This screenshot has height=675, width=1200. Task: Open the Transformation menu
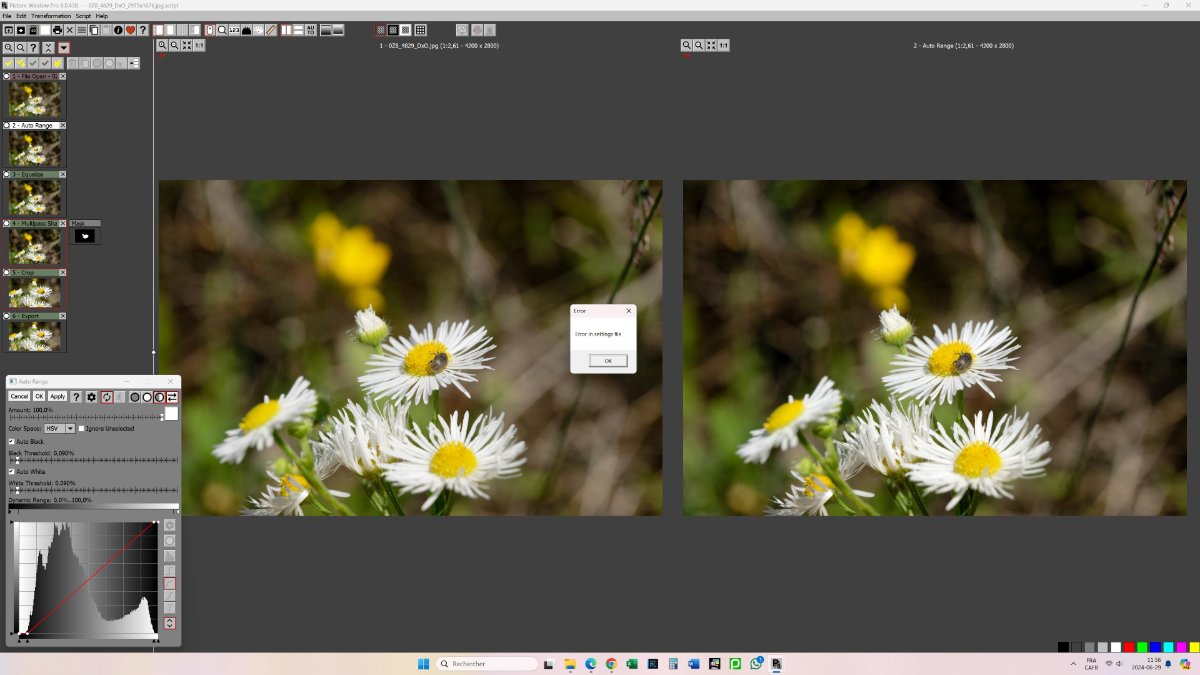click(x=51, y=16)
